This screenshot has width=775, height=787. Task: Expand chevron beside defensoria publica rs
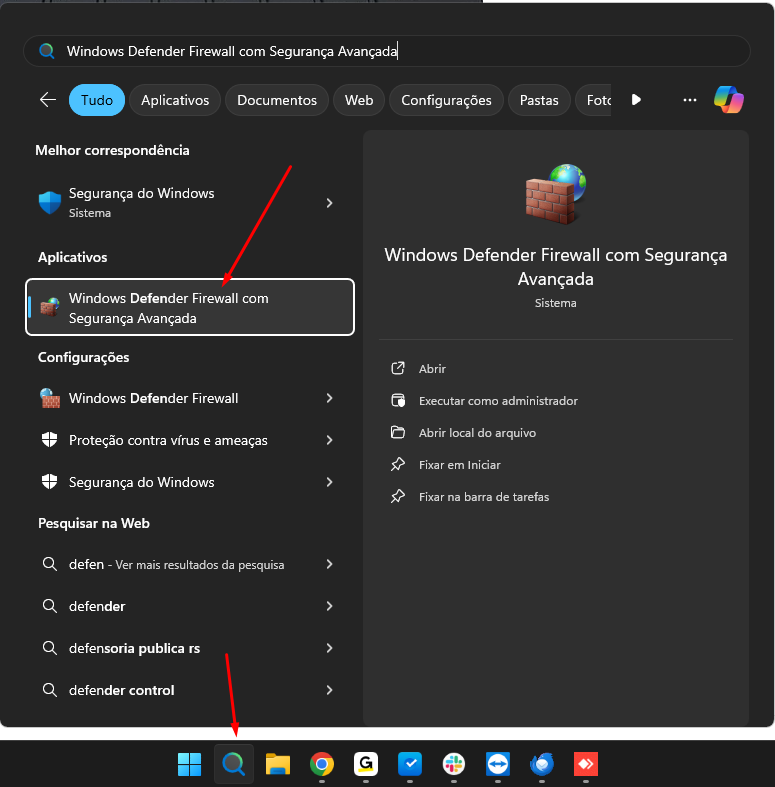(x=329, y=648)
